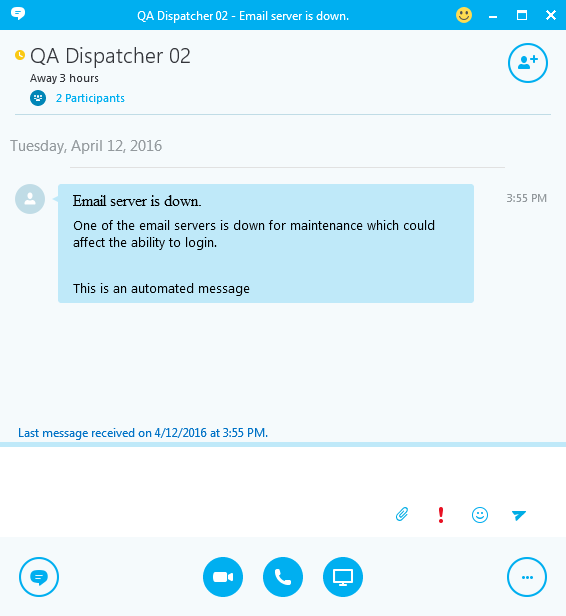Click the conversation icon in title bar
Viewport: 566px width, 616px height.
[x=18, y=14]
